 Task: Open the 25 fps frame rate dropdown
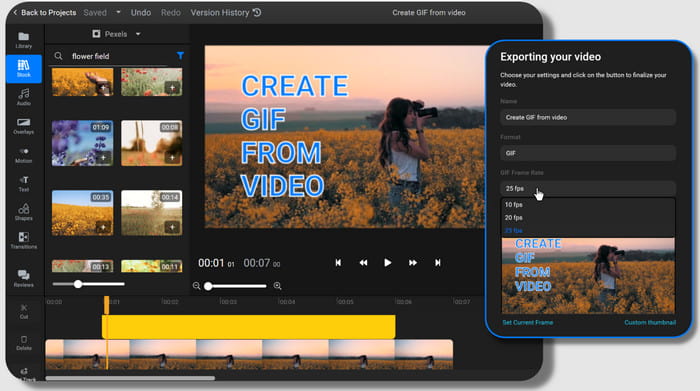click(x=588, y=189)
